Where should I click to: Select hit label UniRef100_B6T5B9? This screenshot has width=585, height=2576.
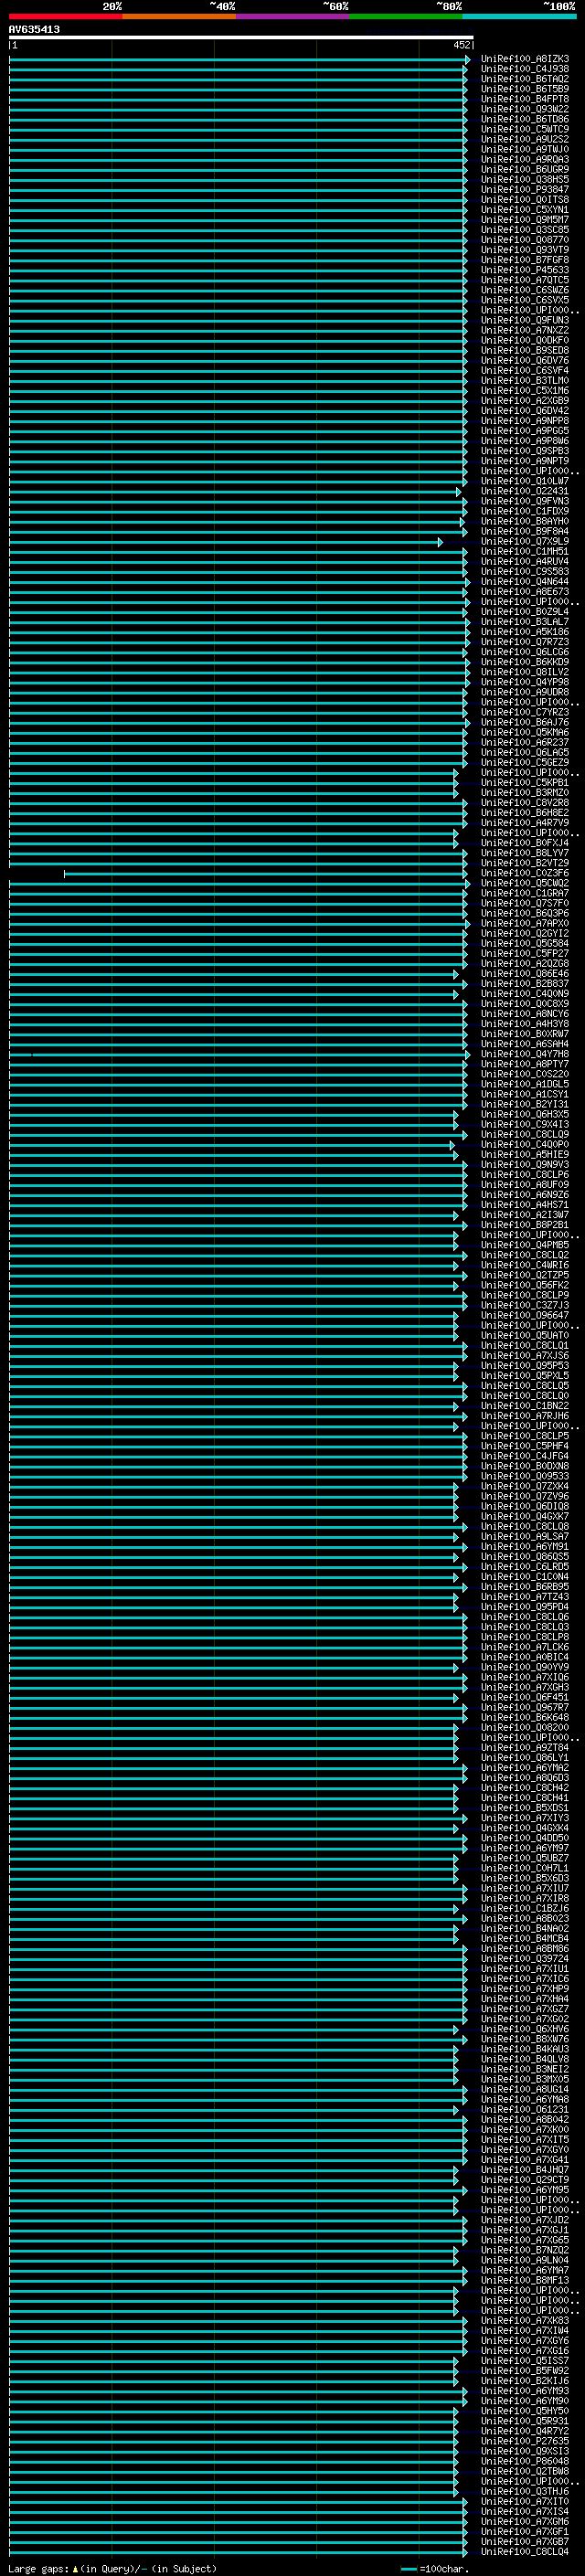[524, 89]
